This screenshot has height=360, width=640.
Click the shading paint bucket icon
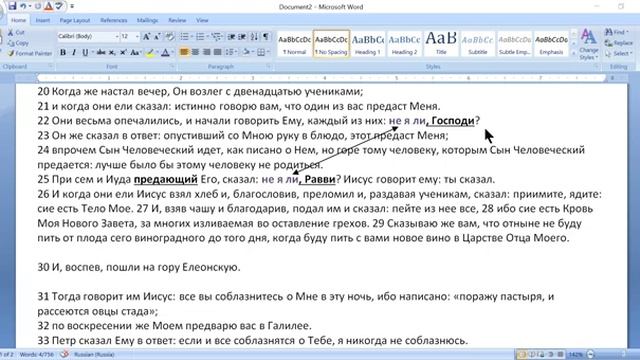pos(247,52)
